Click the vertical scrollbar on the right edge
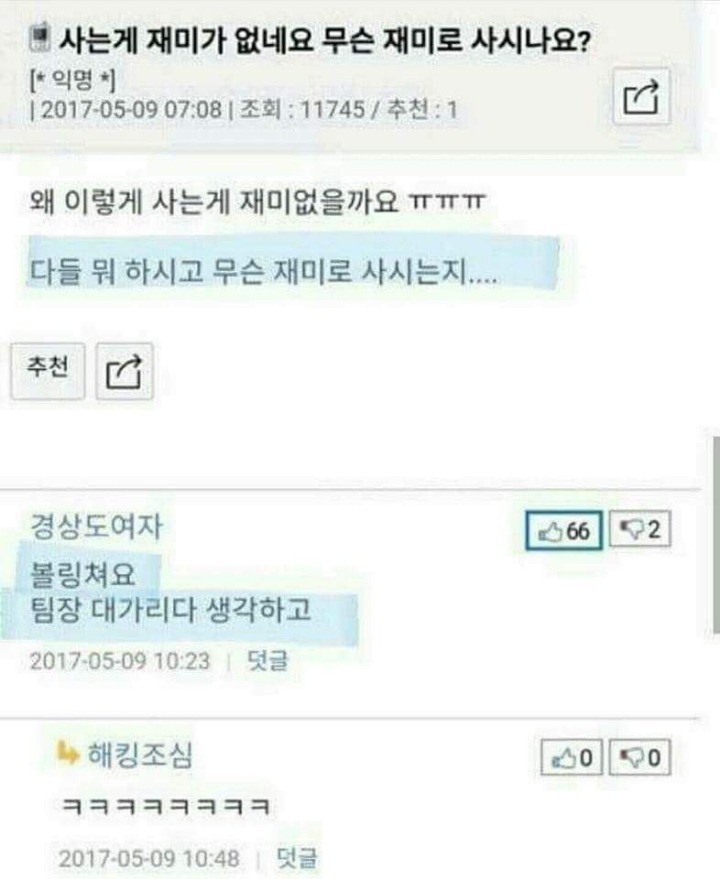Screen dimensions: 720x879 pyautogui.click(x=716, y=535)
